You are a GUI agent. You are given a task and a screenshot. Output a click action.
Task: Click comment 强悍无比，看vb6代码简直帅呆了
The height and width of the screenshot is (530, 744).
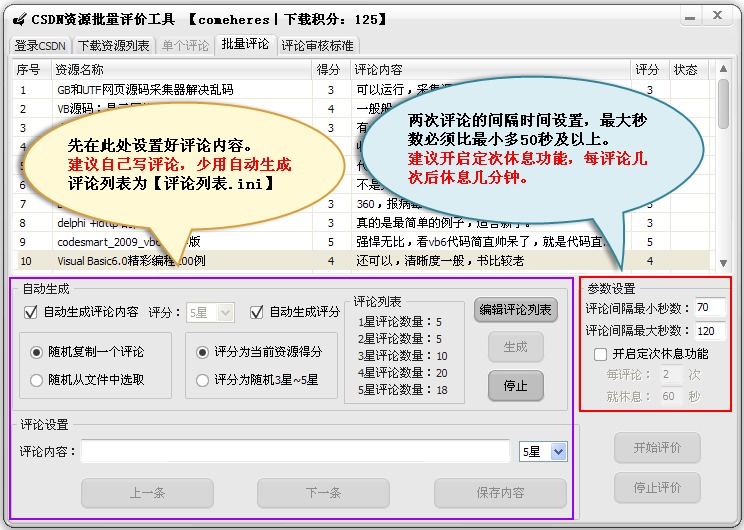coord(481,242)
